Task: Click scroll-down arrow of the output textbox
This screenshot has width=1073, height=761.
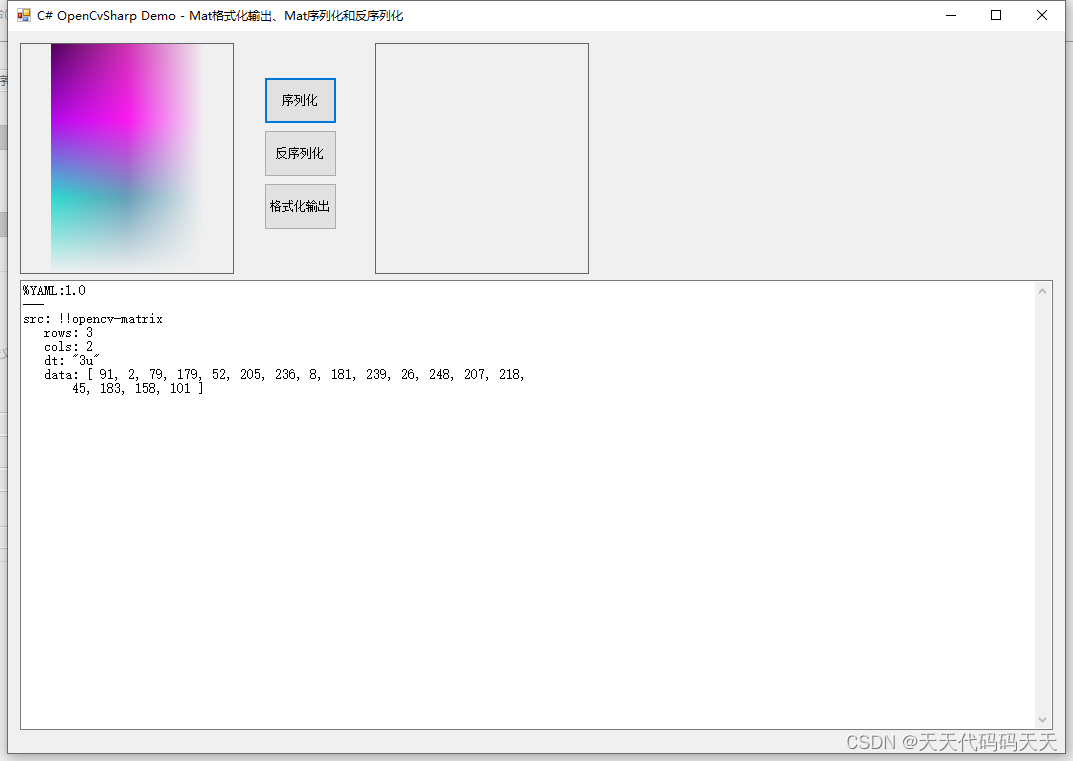Action: click(1042, 719)
